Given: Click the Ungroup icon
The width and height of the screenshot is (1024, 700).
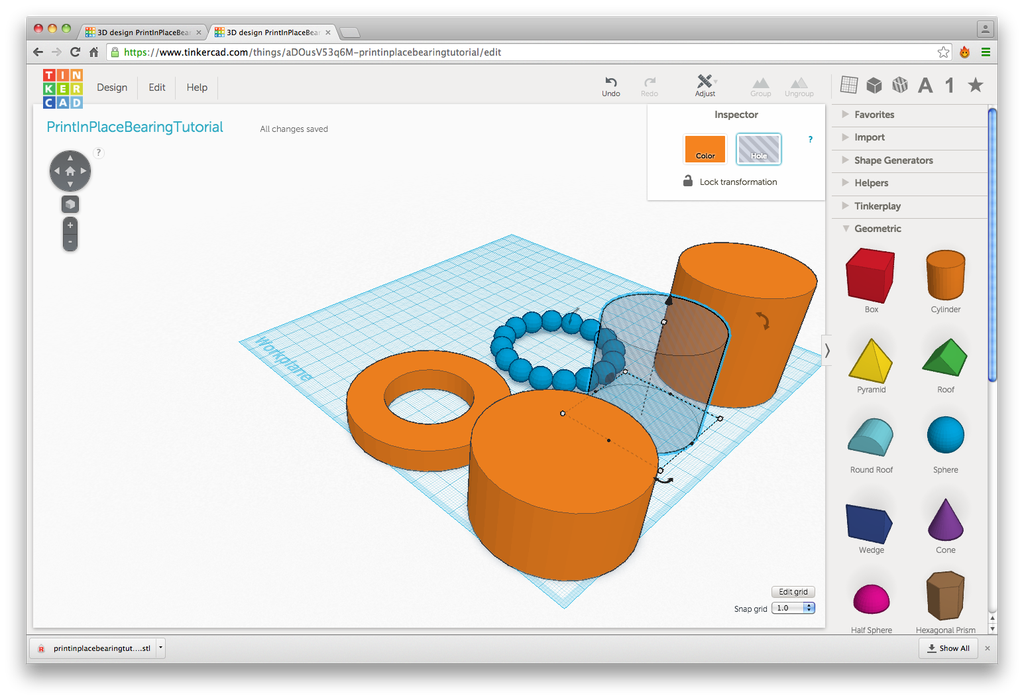Looking at the screenshot, I should click(x=799, y=87).
